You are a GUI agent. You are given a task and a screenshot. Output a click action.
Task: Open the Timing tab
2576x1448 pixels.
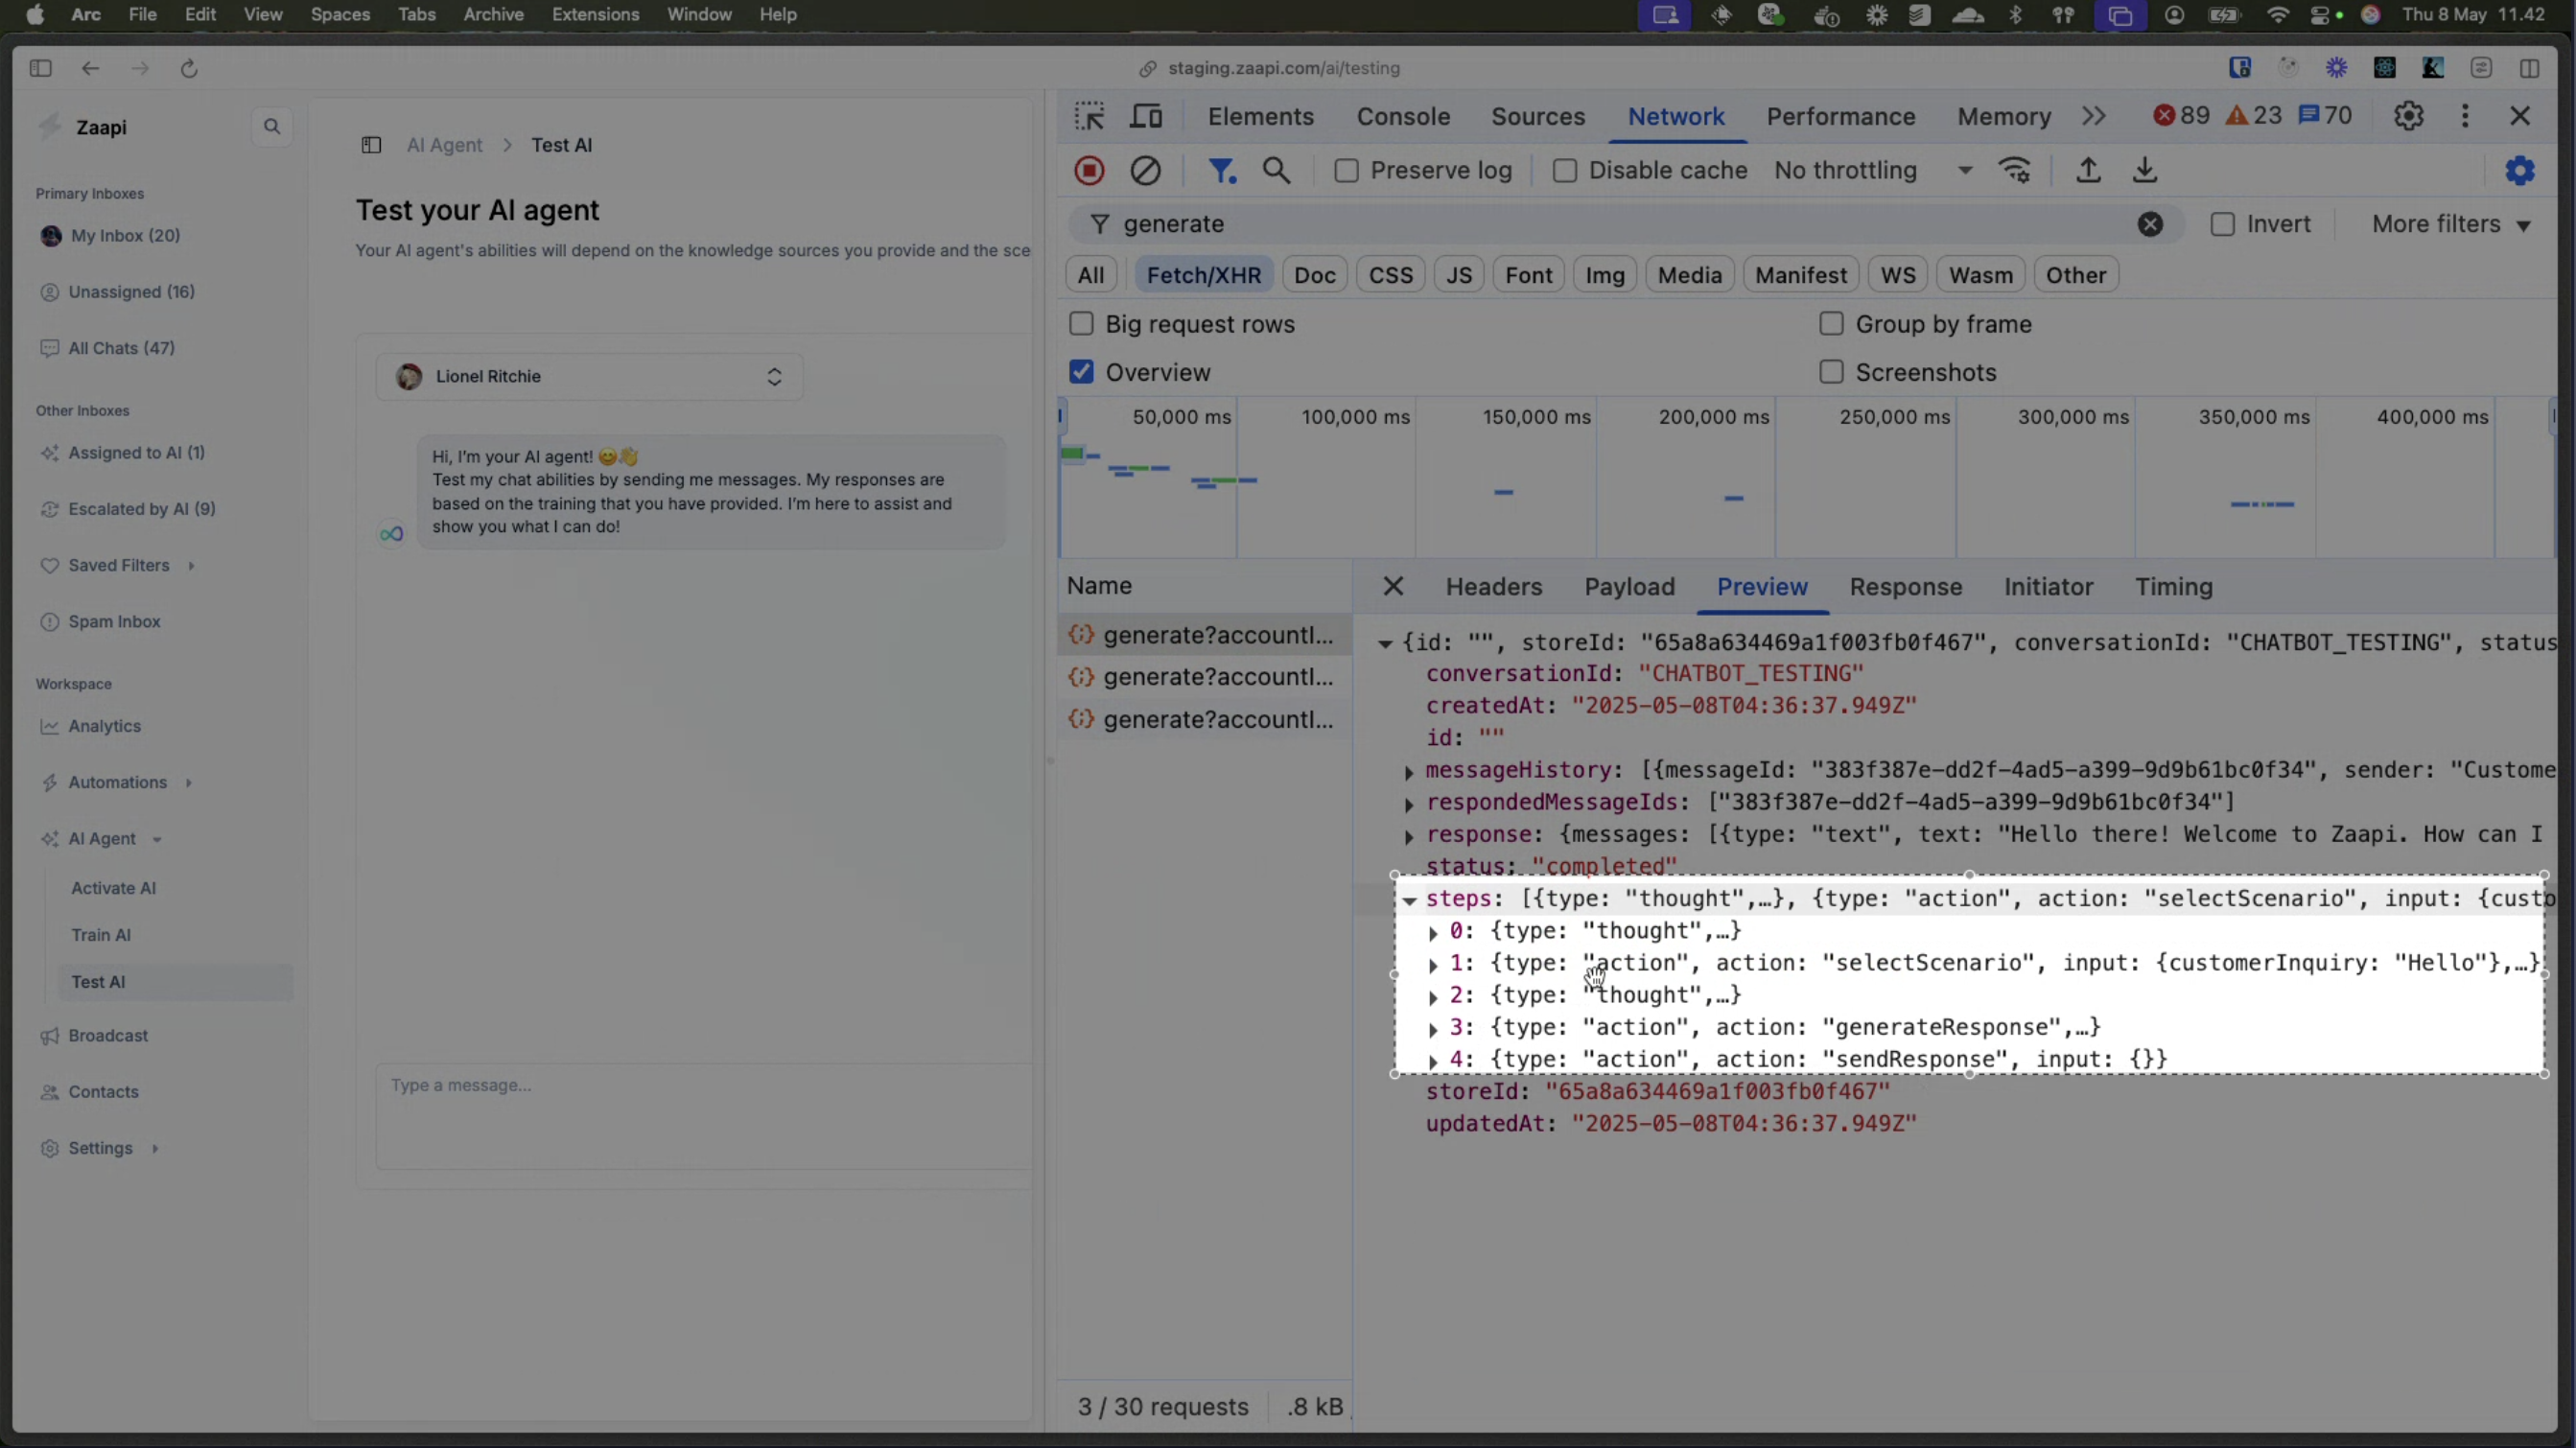click(x=2173, y=586)
